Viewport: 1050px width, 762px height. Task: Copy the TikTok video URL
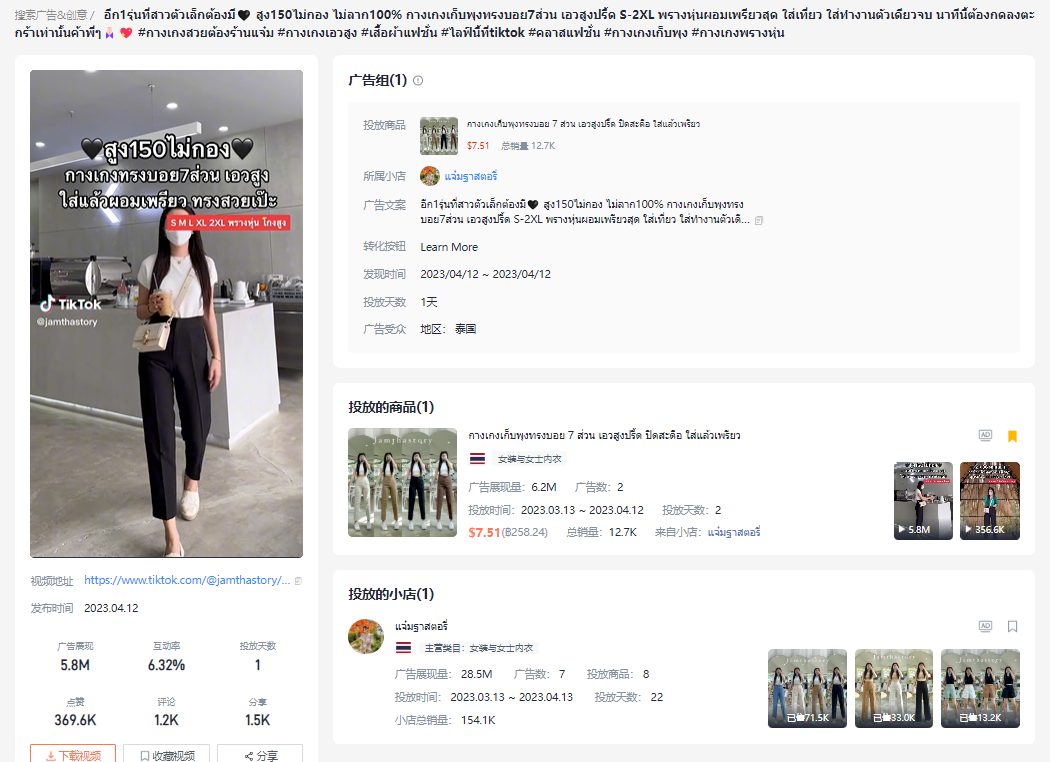298,580
